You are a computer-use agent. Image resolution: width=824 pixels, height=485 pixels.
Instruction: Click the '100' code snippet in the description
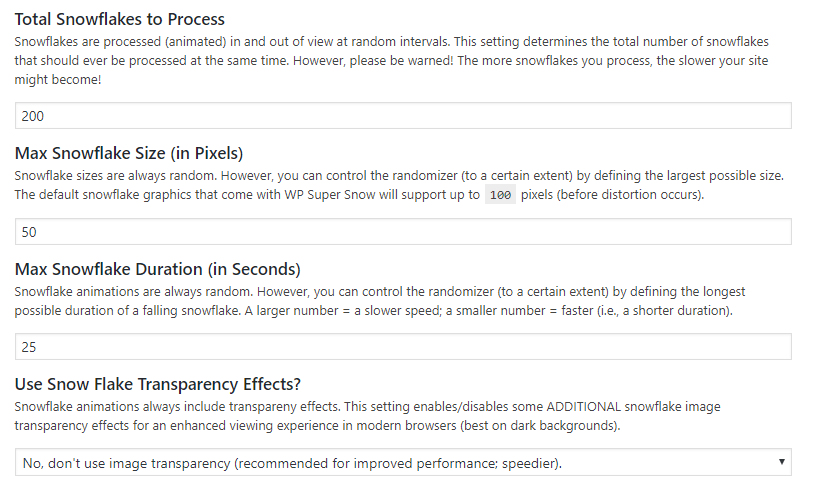[502, 194]
